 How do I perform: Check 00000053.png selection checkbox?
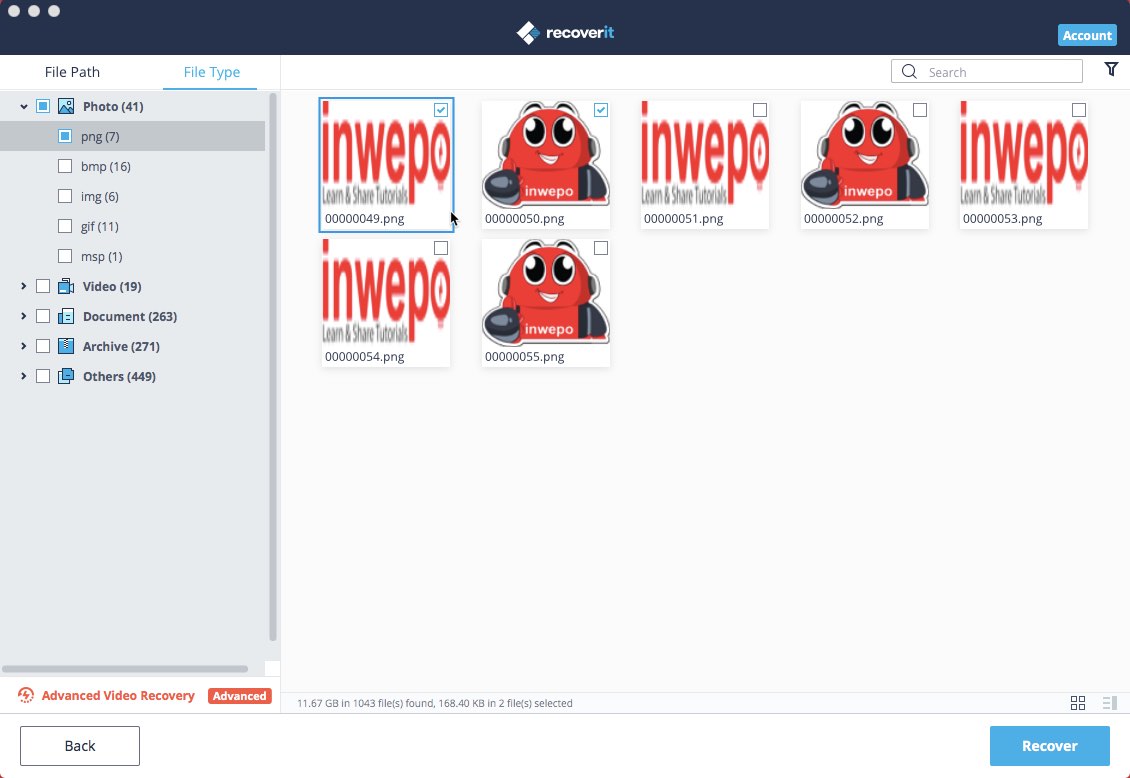pos(1079,110)
